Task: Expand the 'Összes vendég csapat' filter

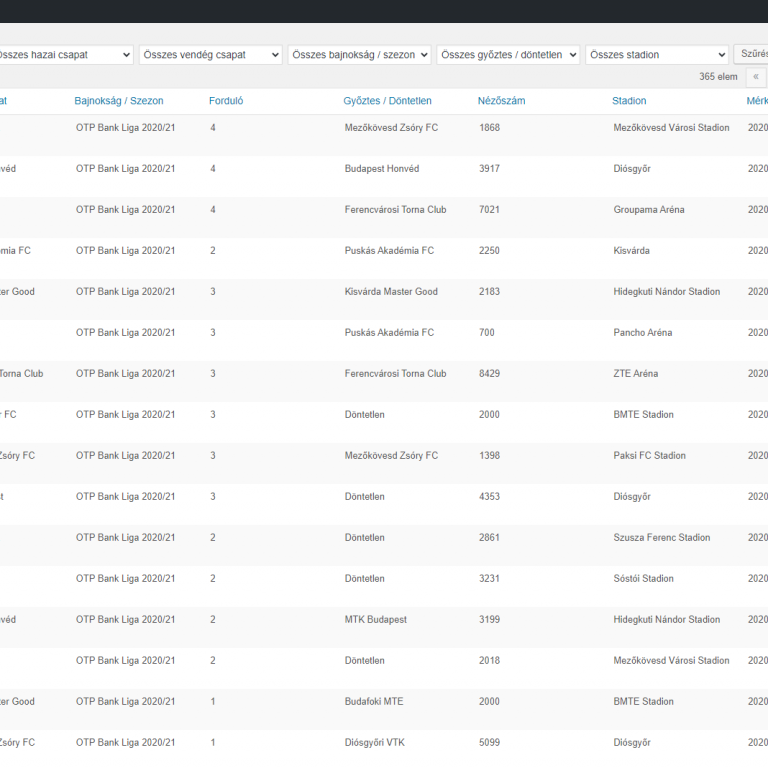Action: point(211,55)
